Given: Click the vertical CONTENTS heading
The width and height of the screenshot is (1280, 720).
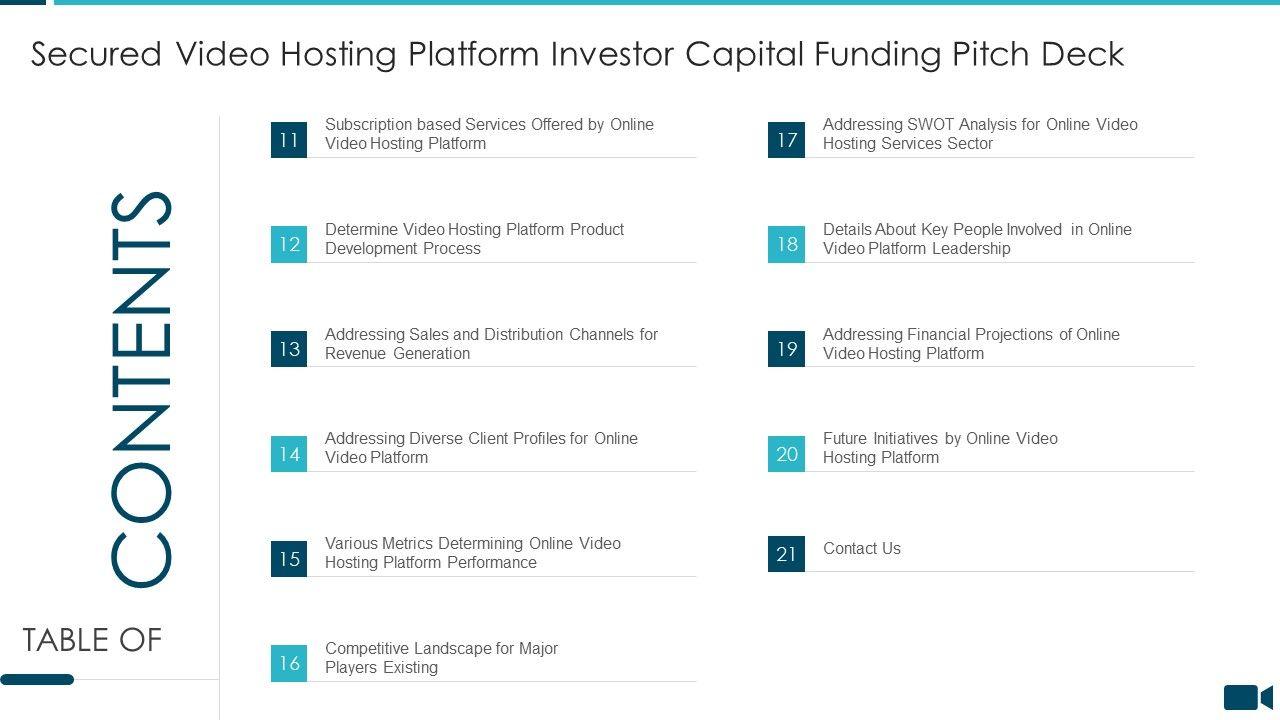Looking at the screenshot, I should (141, 388).
